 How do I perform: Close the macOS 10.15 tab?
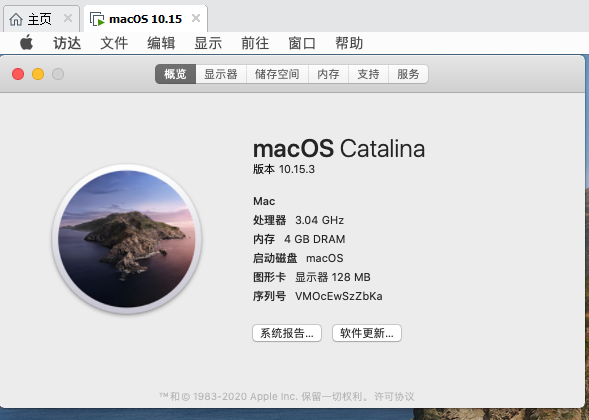196,18
